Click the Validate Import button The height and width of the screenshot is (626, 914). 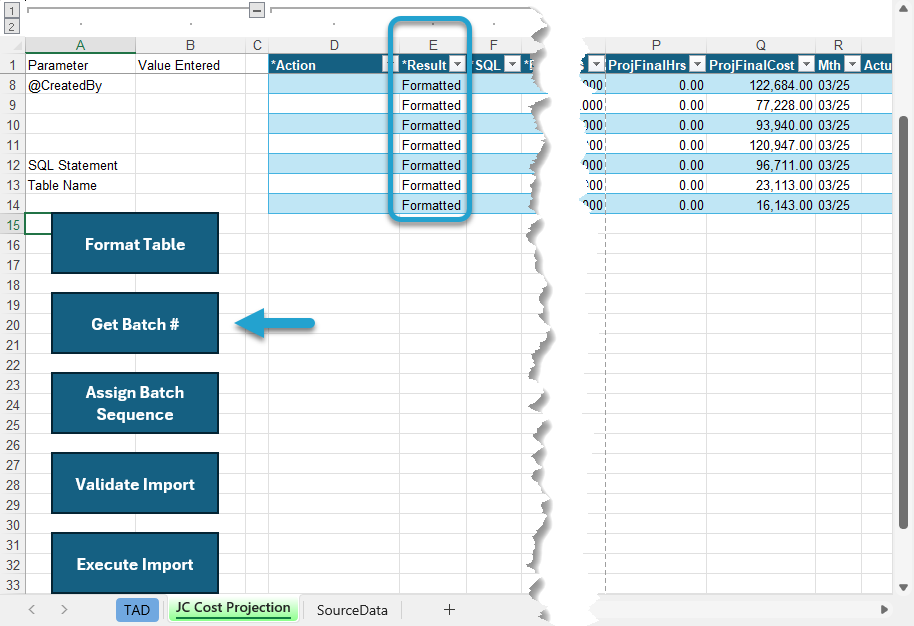tap(135, 483)
